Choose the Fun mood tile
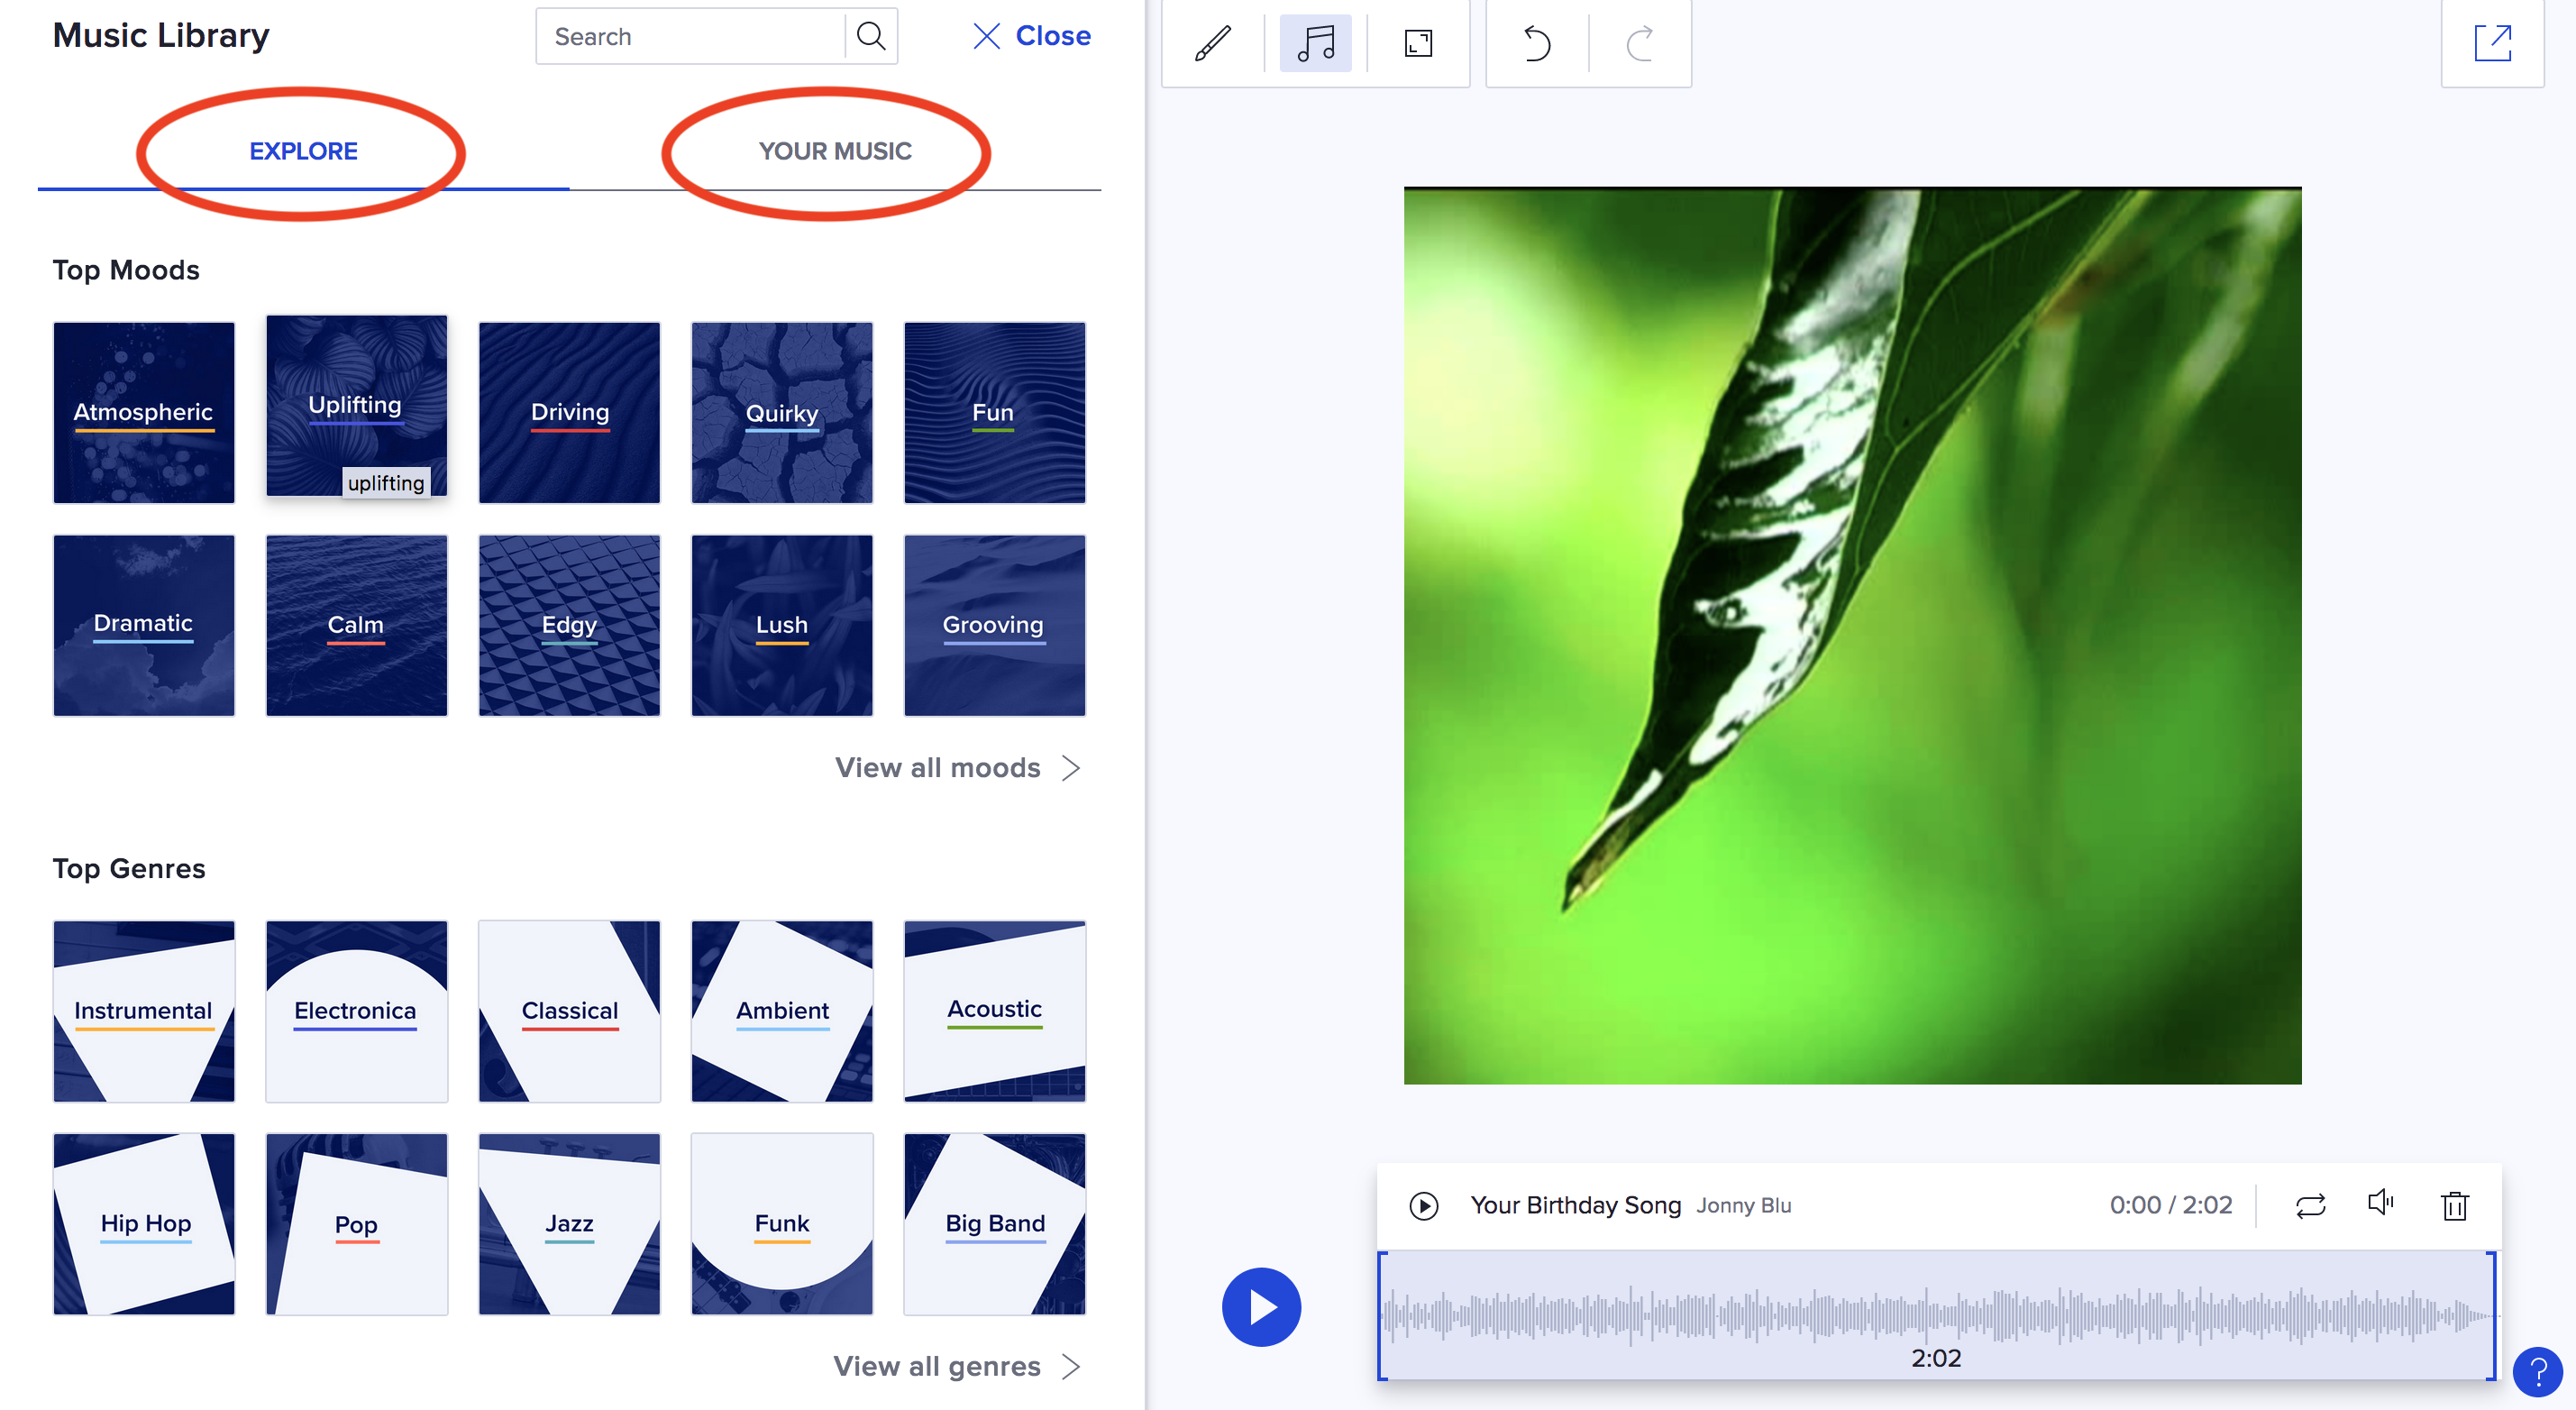This screenshot has height=1410, width=2576. 994,412
